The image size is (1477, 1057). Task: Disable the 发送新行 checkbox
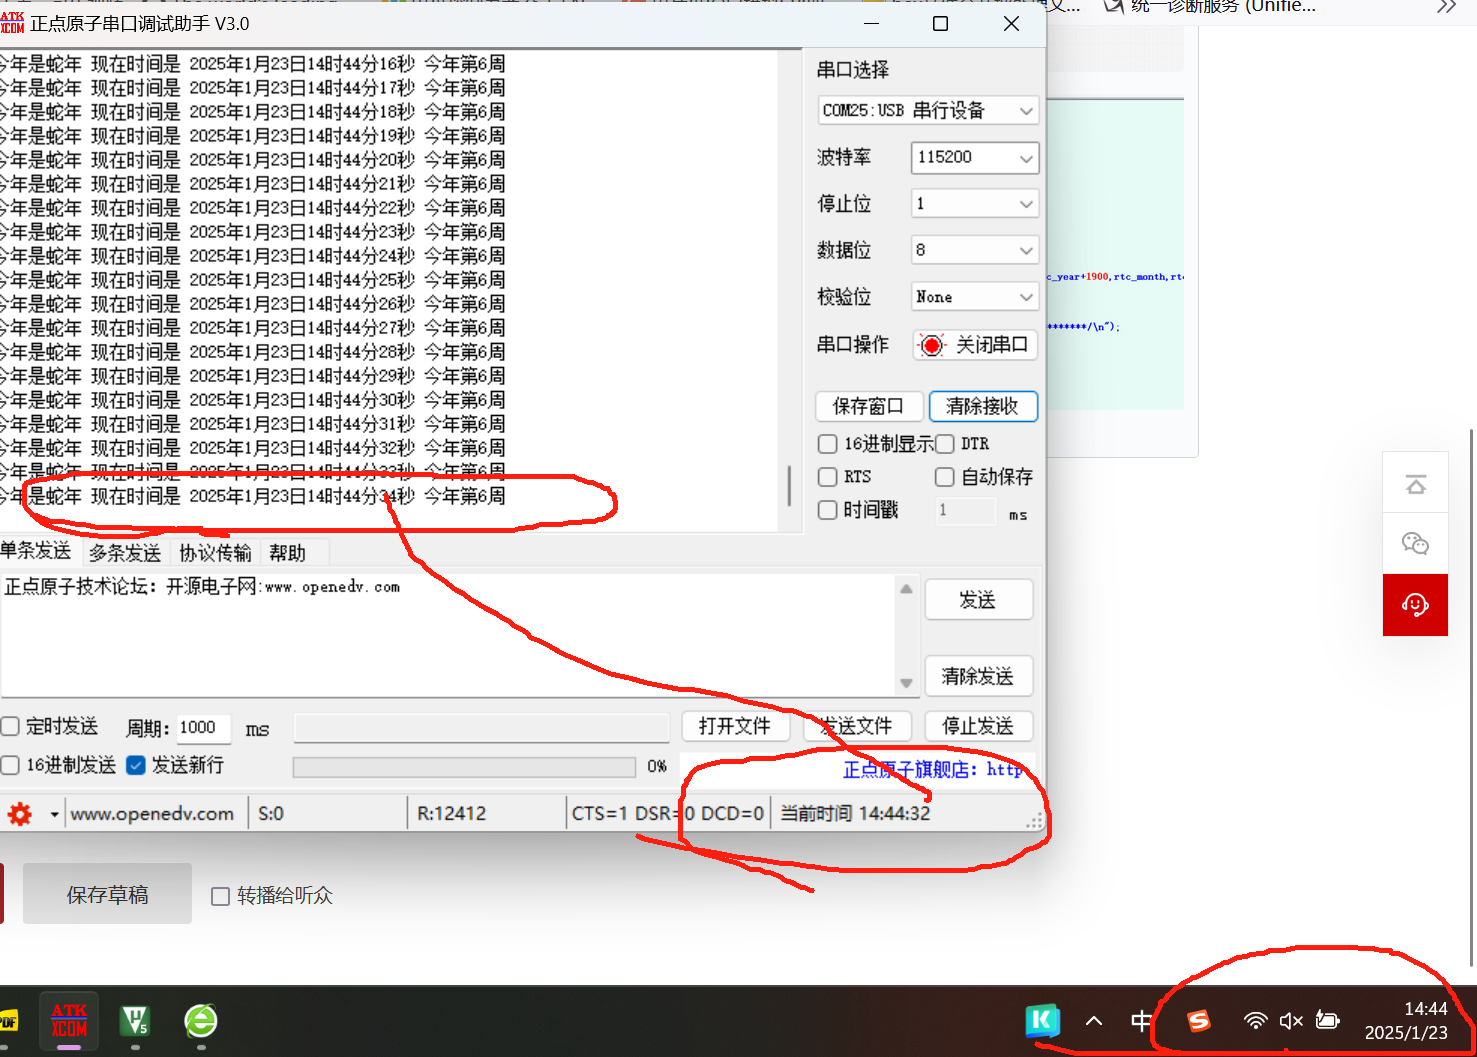pyautogui.click(x=136, y=765)
